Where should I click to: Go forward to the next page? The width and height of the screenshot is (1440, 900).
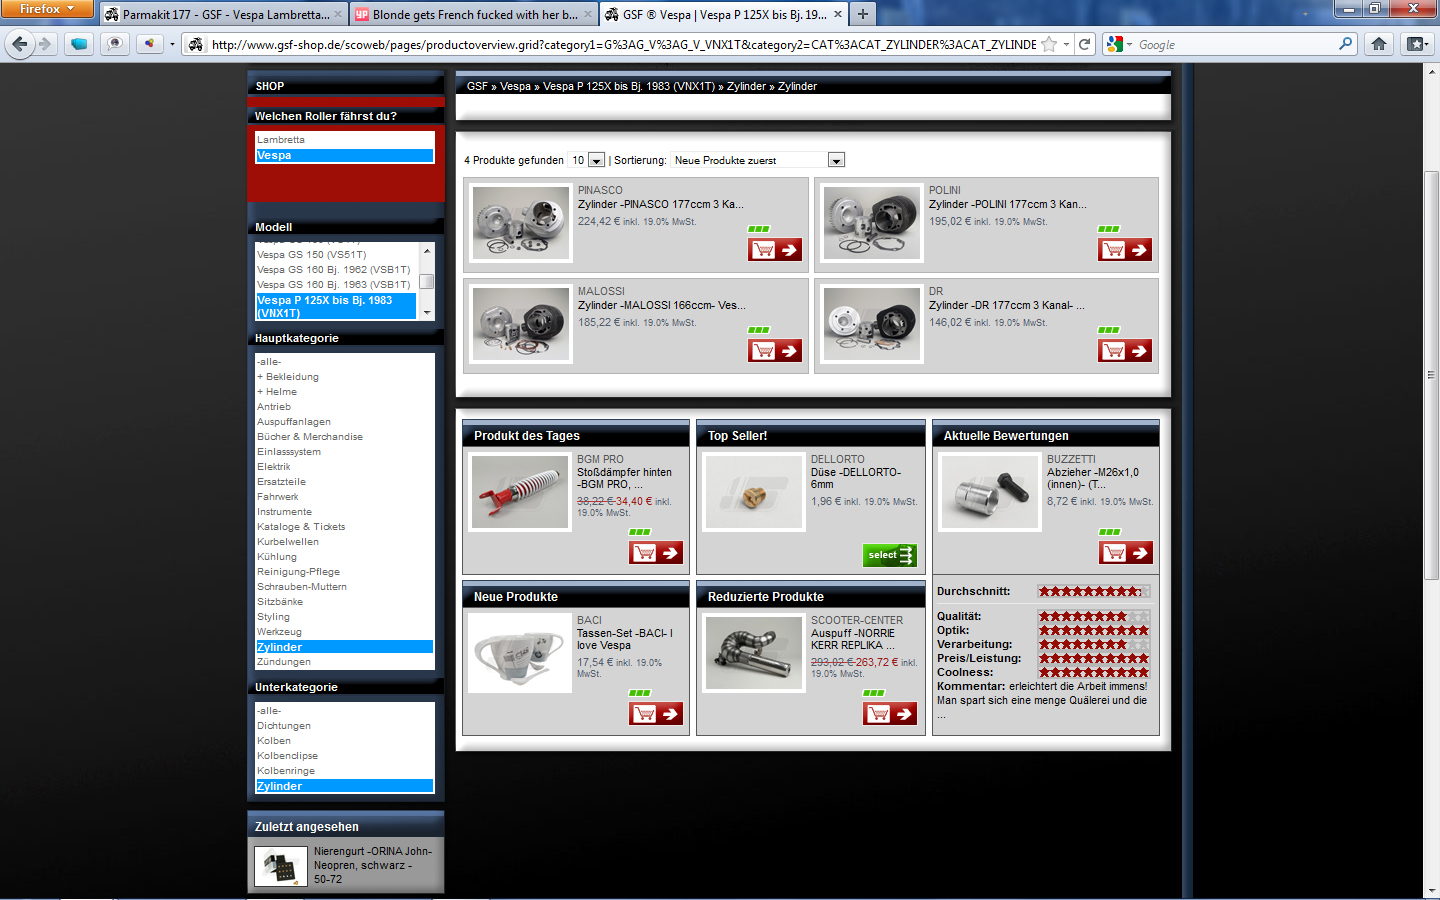click(x=44, y=44)
